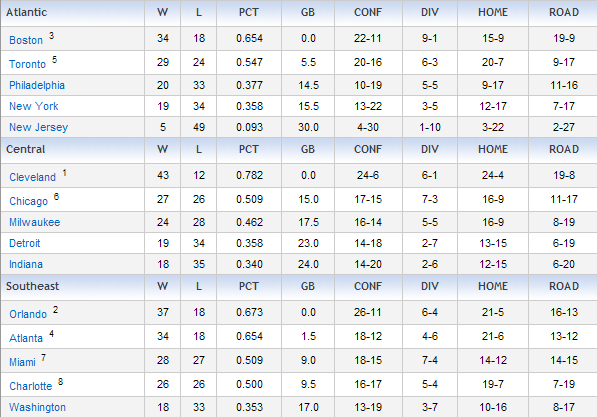Click the Miami team link
597x417 pixels.
pos(22,362)
